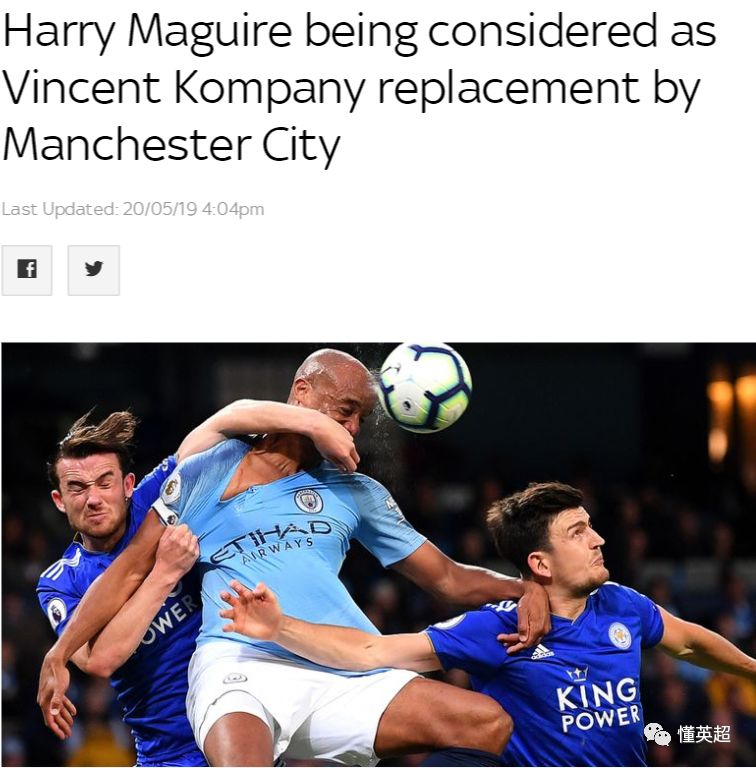
Task: Click the Last Updated timestamp
Action: tap(133, 209)
